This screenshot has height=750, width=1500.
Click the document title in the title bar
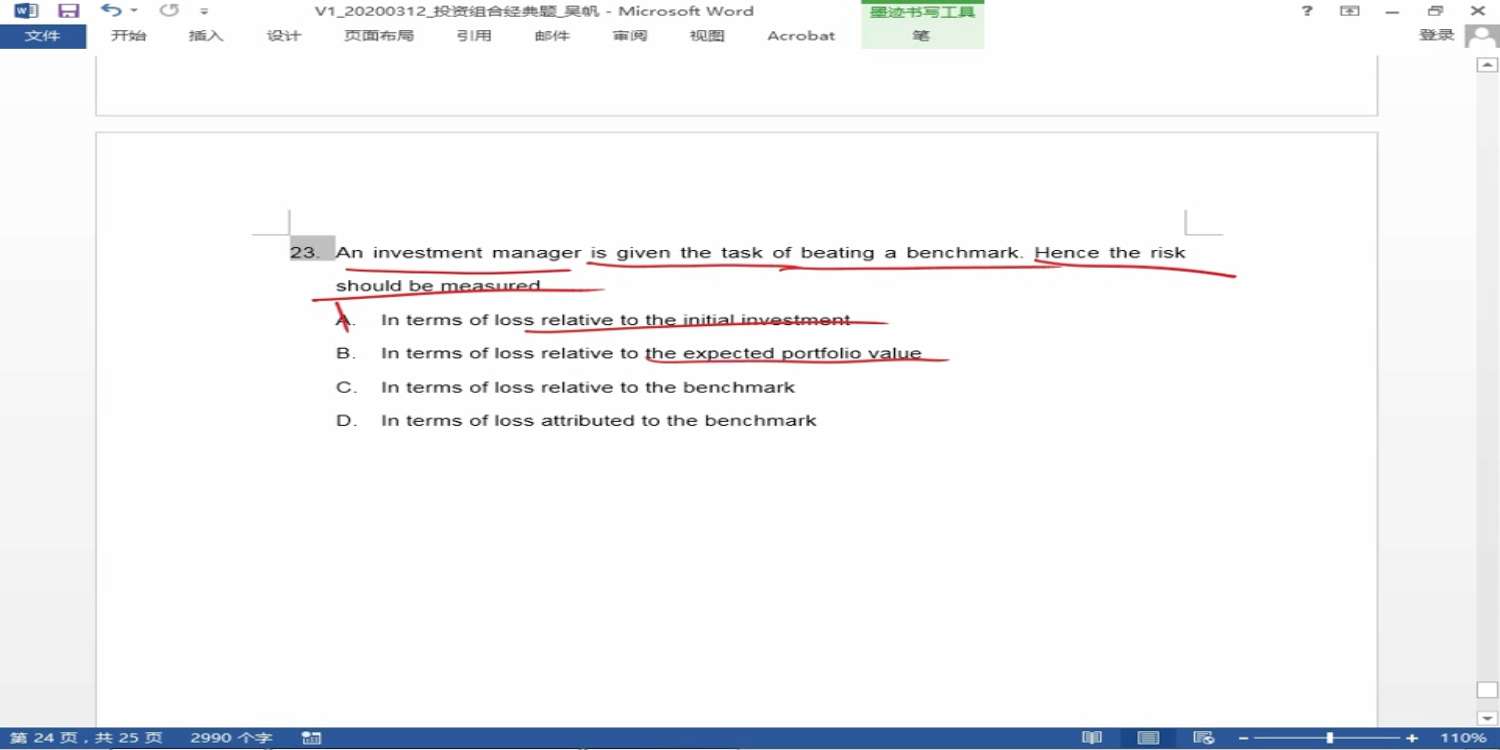(x=534, y=11)
